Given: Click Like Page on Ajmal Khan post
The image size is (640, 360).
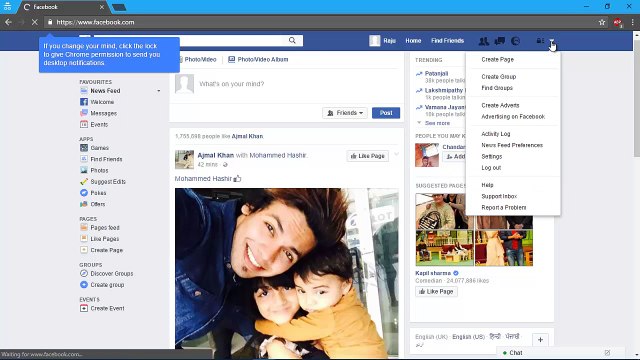Looking at the screenshot, I should click(368, 156).
